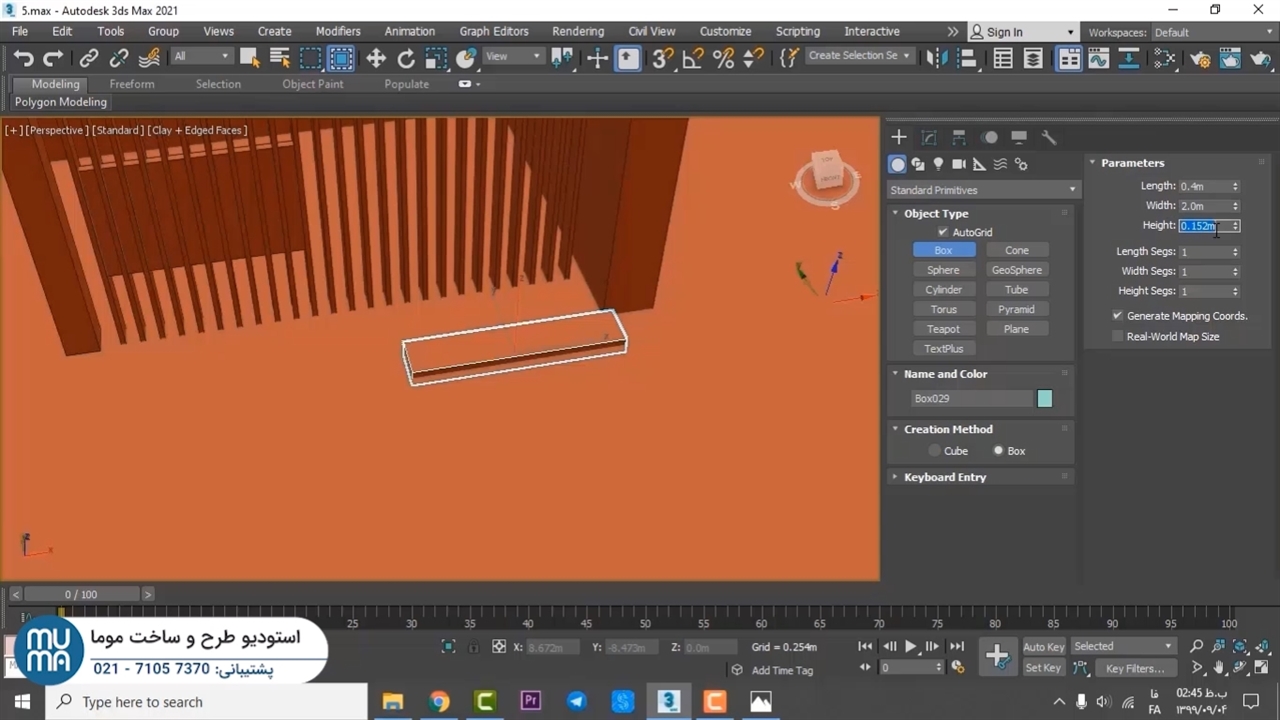Open the Standard Primitives dropdown
Screen dimensions: 1280x720
(982, 190)
